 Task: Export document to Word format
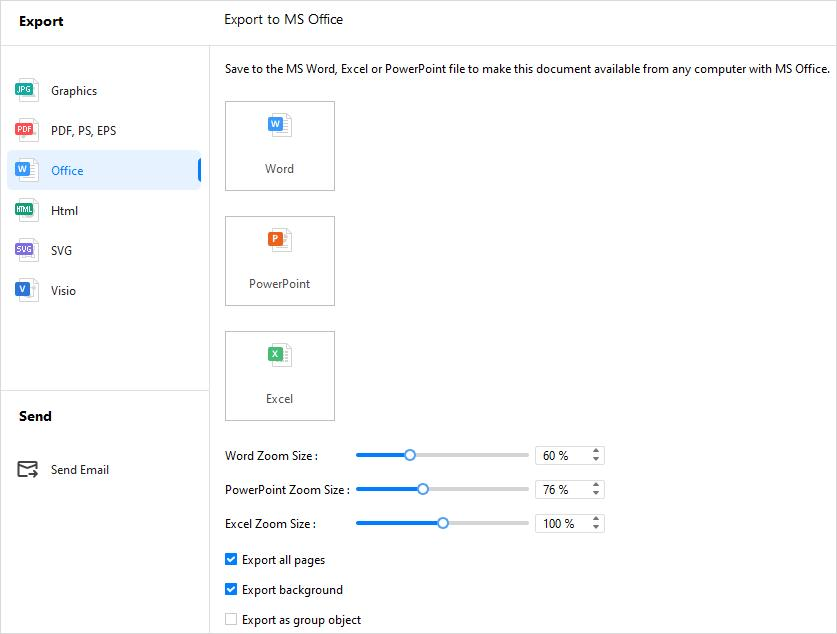[x=280, y=146]
